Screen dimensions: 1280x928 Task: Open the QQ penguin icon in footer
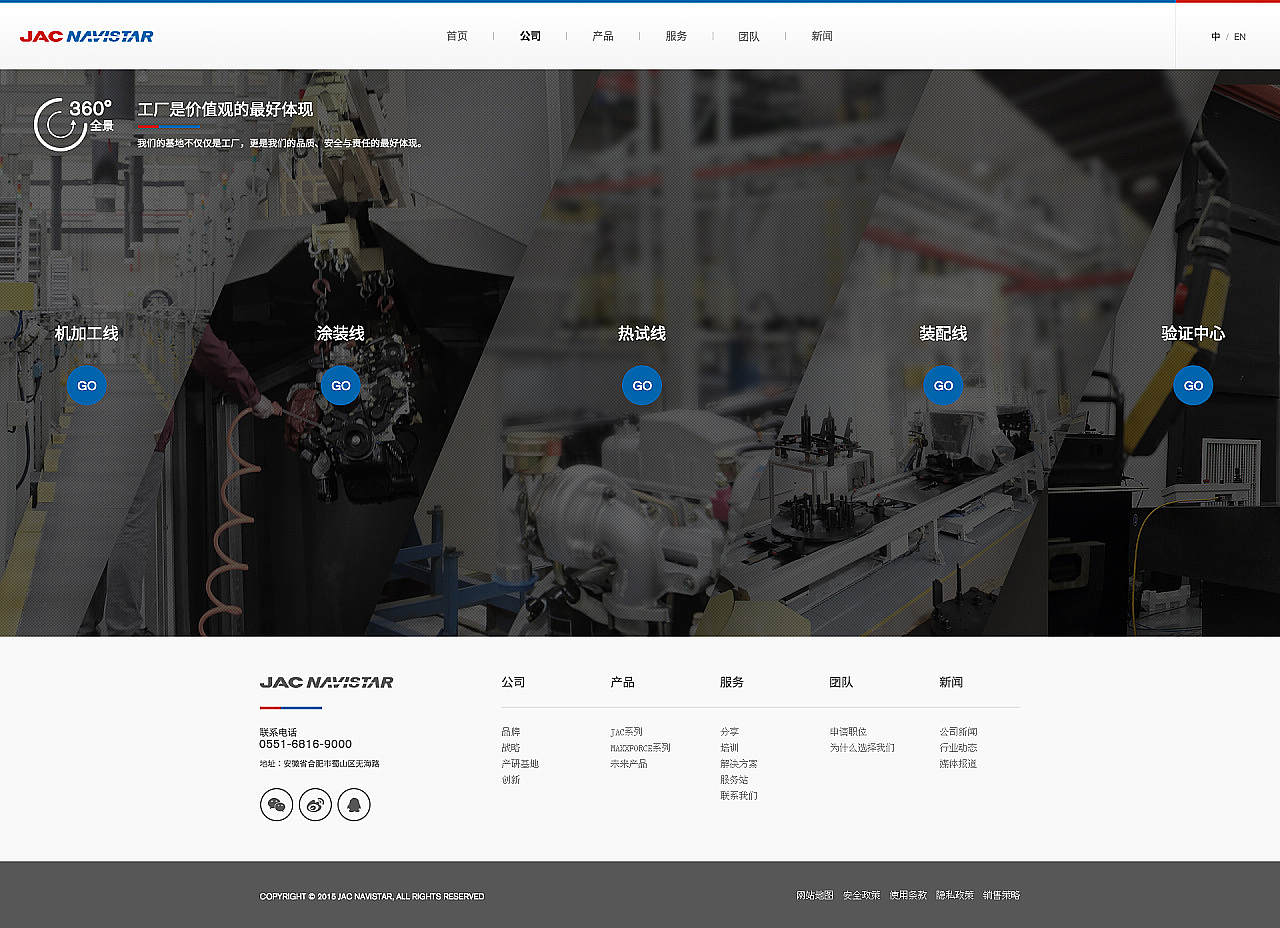(x=354, y=804)
